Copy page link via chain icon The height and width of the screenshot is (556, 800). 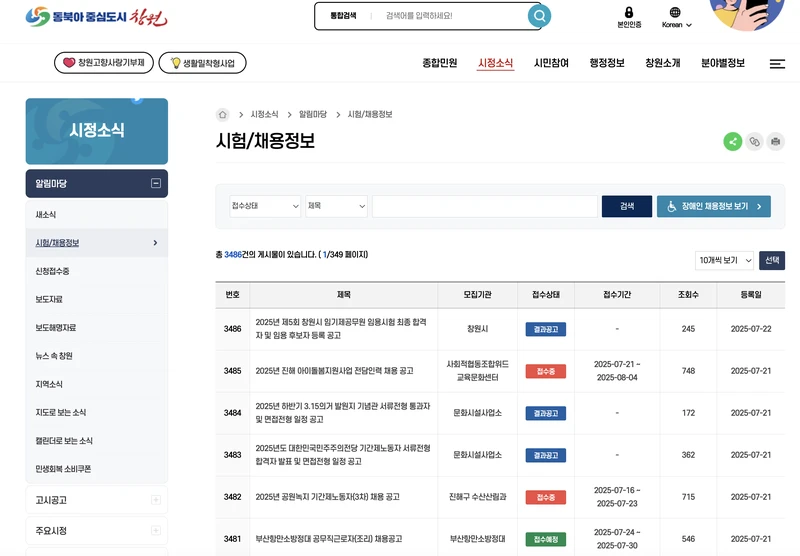[754, 141]
